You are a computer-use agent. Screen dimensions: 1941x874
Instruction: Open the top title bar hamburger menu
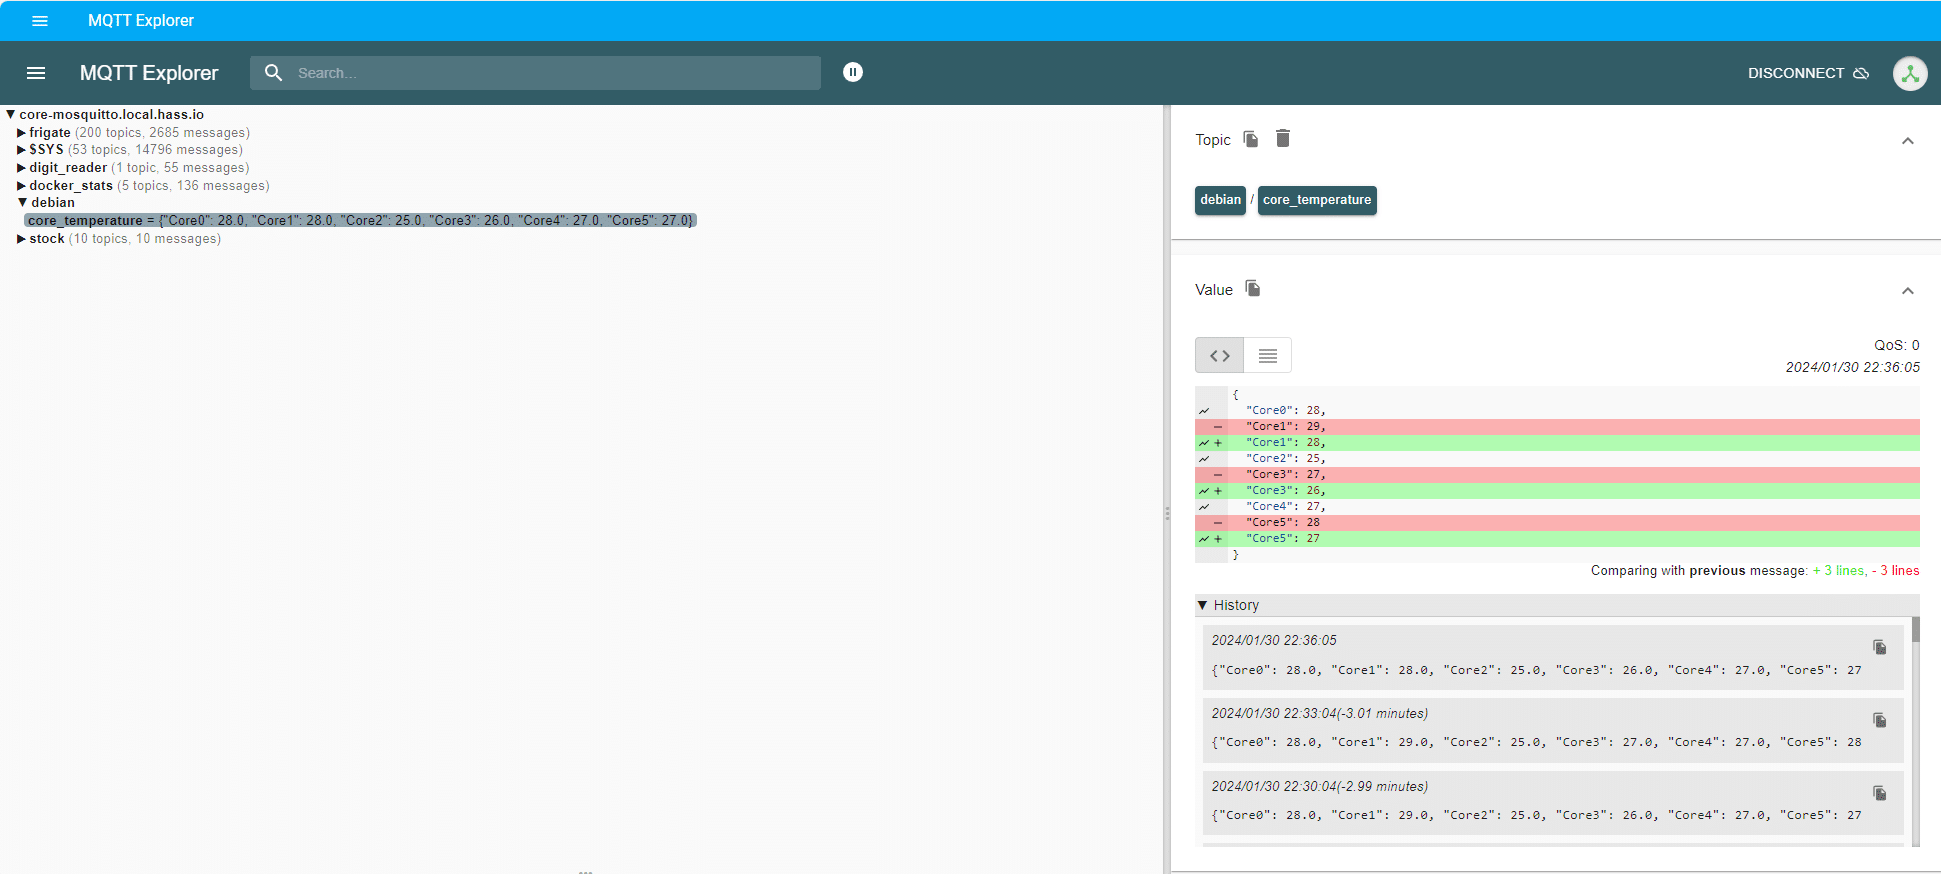coord(40,20)
